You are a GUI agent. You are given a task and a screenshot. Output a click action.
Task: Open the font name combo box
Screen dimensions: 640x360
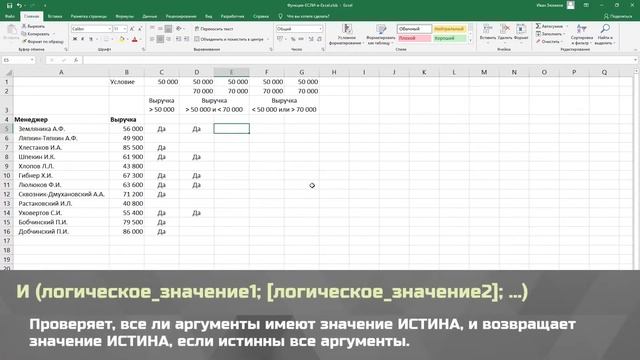tap(91, 29)
